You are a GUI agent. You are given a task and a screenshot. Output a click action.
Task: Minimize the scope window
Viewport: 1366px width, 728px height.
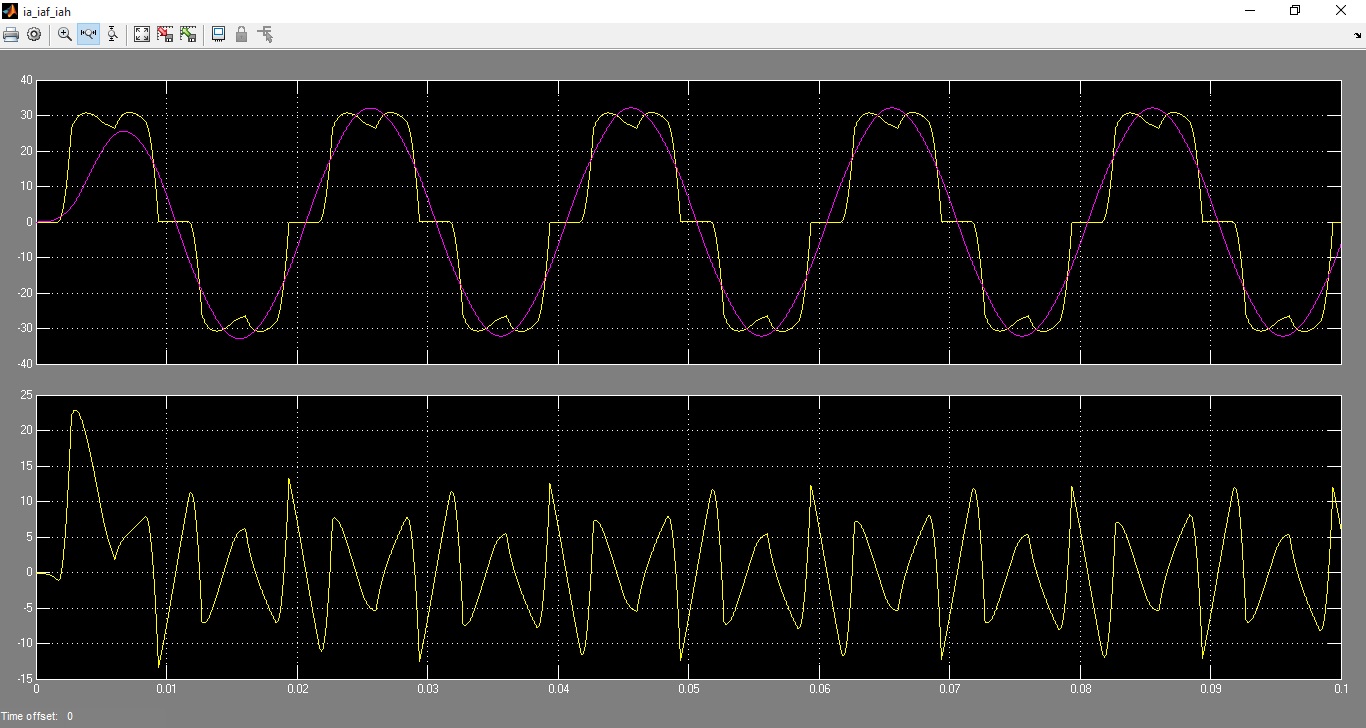1250,11
